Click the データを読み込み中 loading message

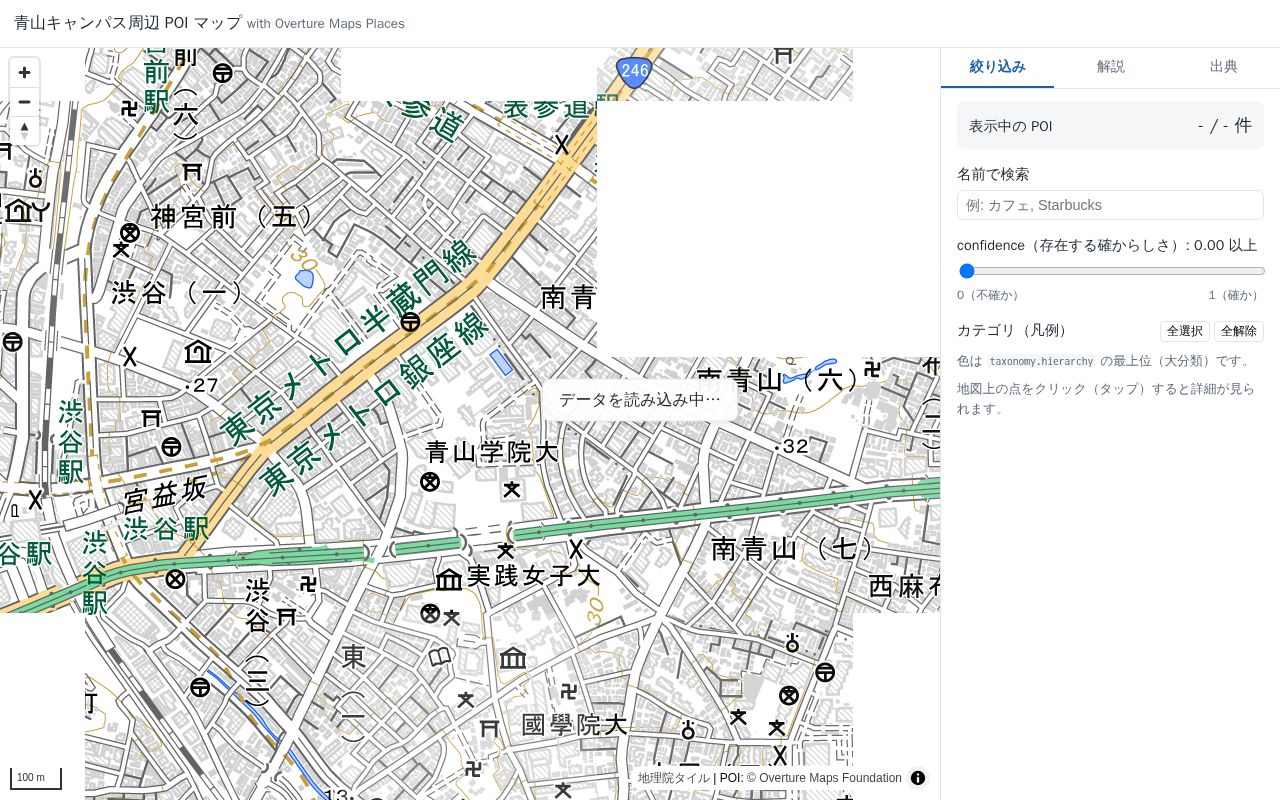tap(639, 399)
